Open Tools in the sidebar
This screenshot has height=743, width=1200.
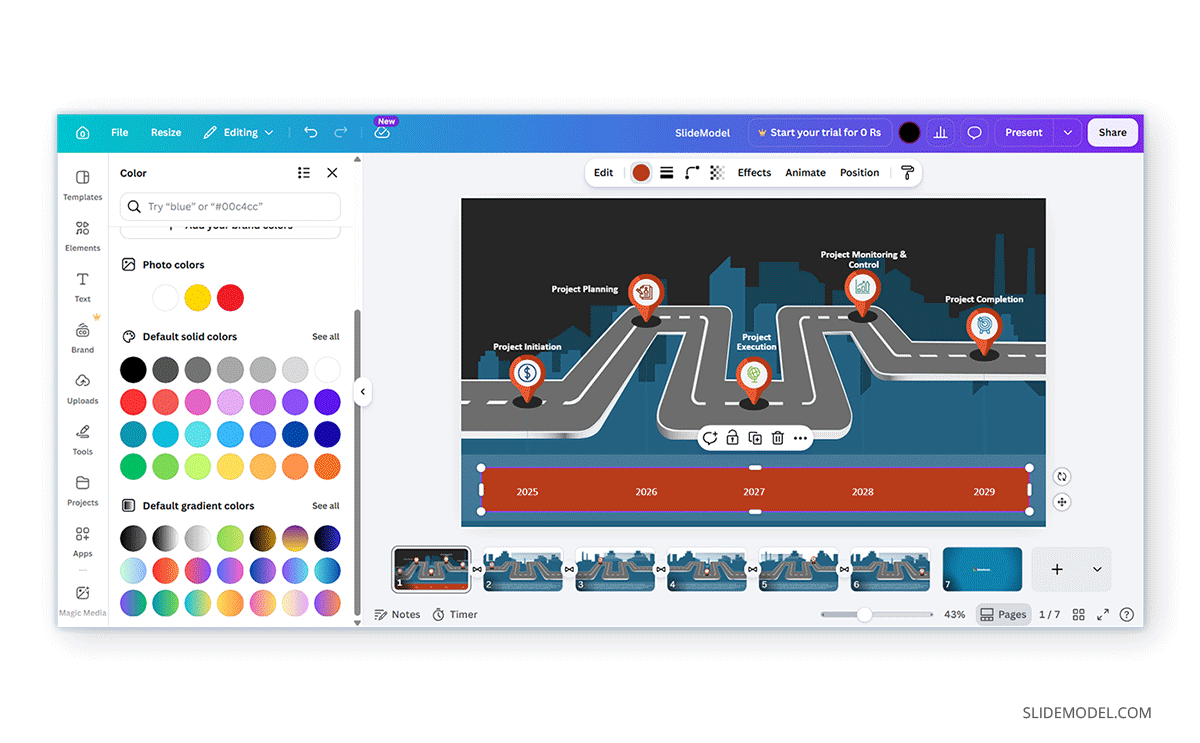(83, 440)
